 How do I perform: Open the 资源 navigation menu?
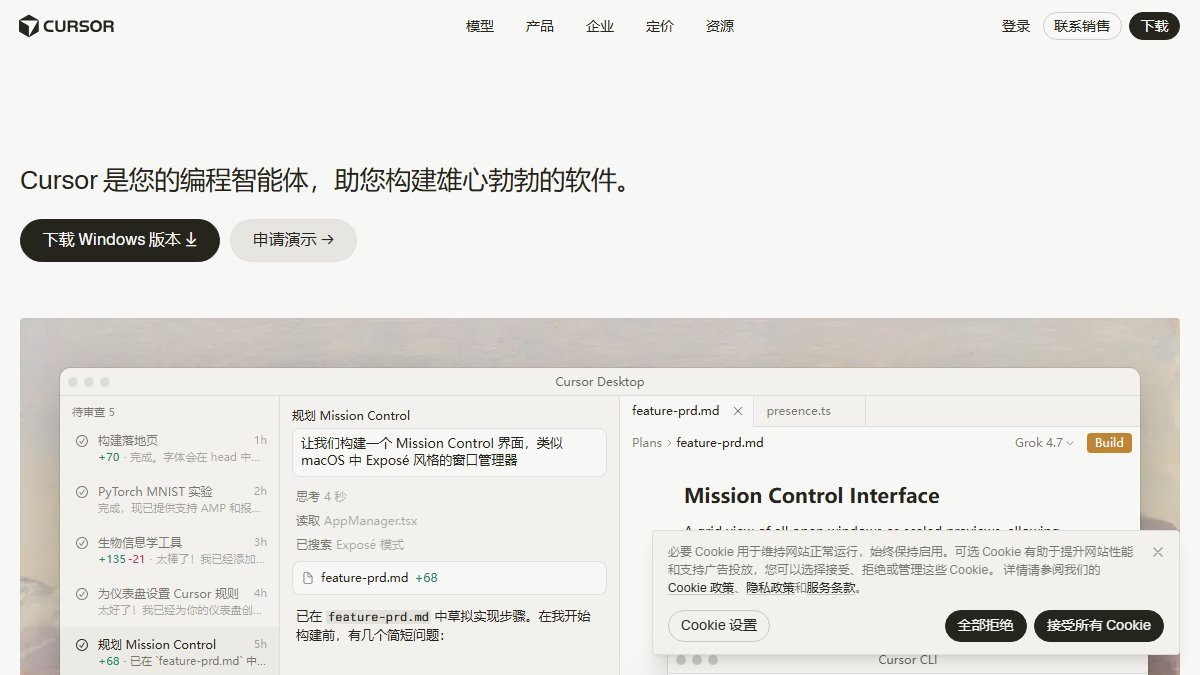720,26
